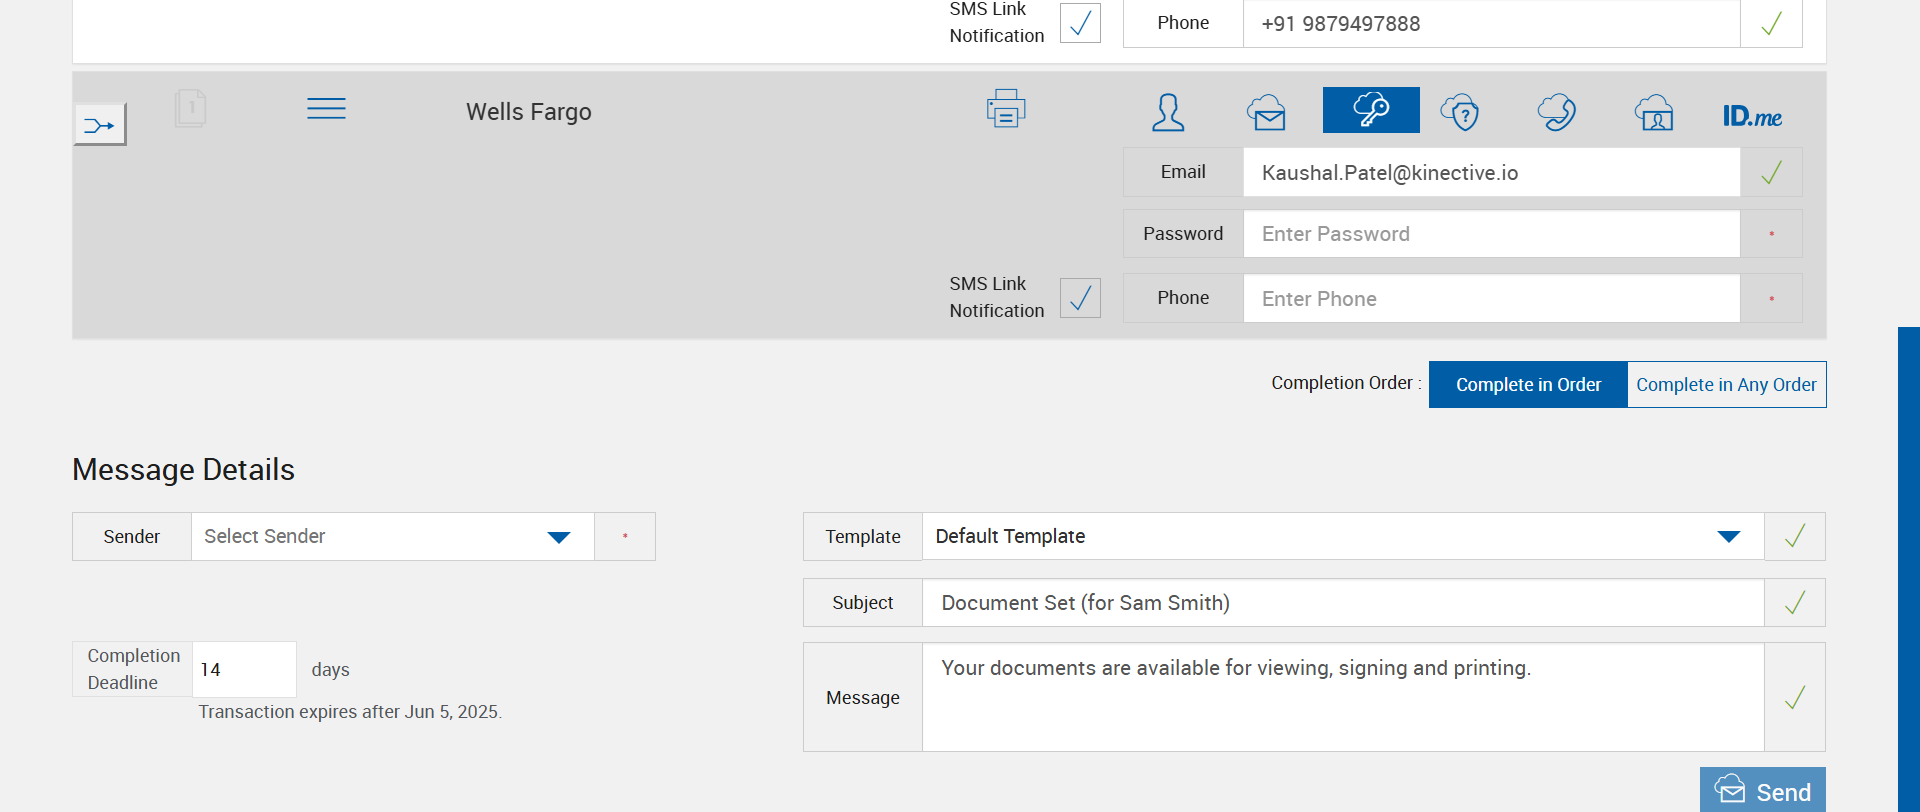Choose the cloud phone call authentication icon
The height and width of the screenshot is (812, 1920).
[x=1557, y=112]
